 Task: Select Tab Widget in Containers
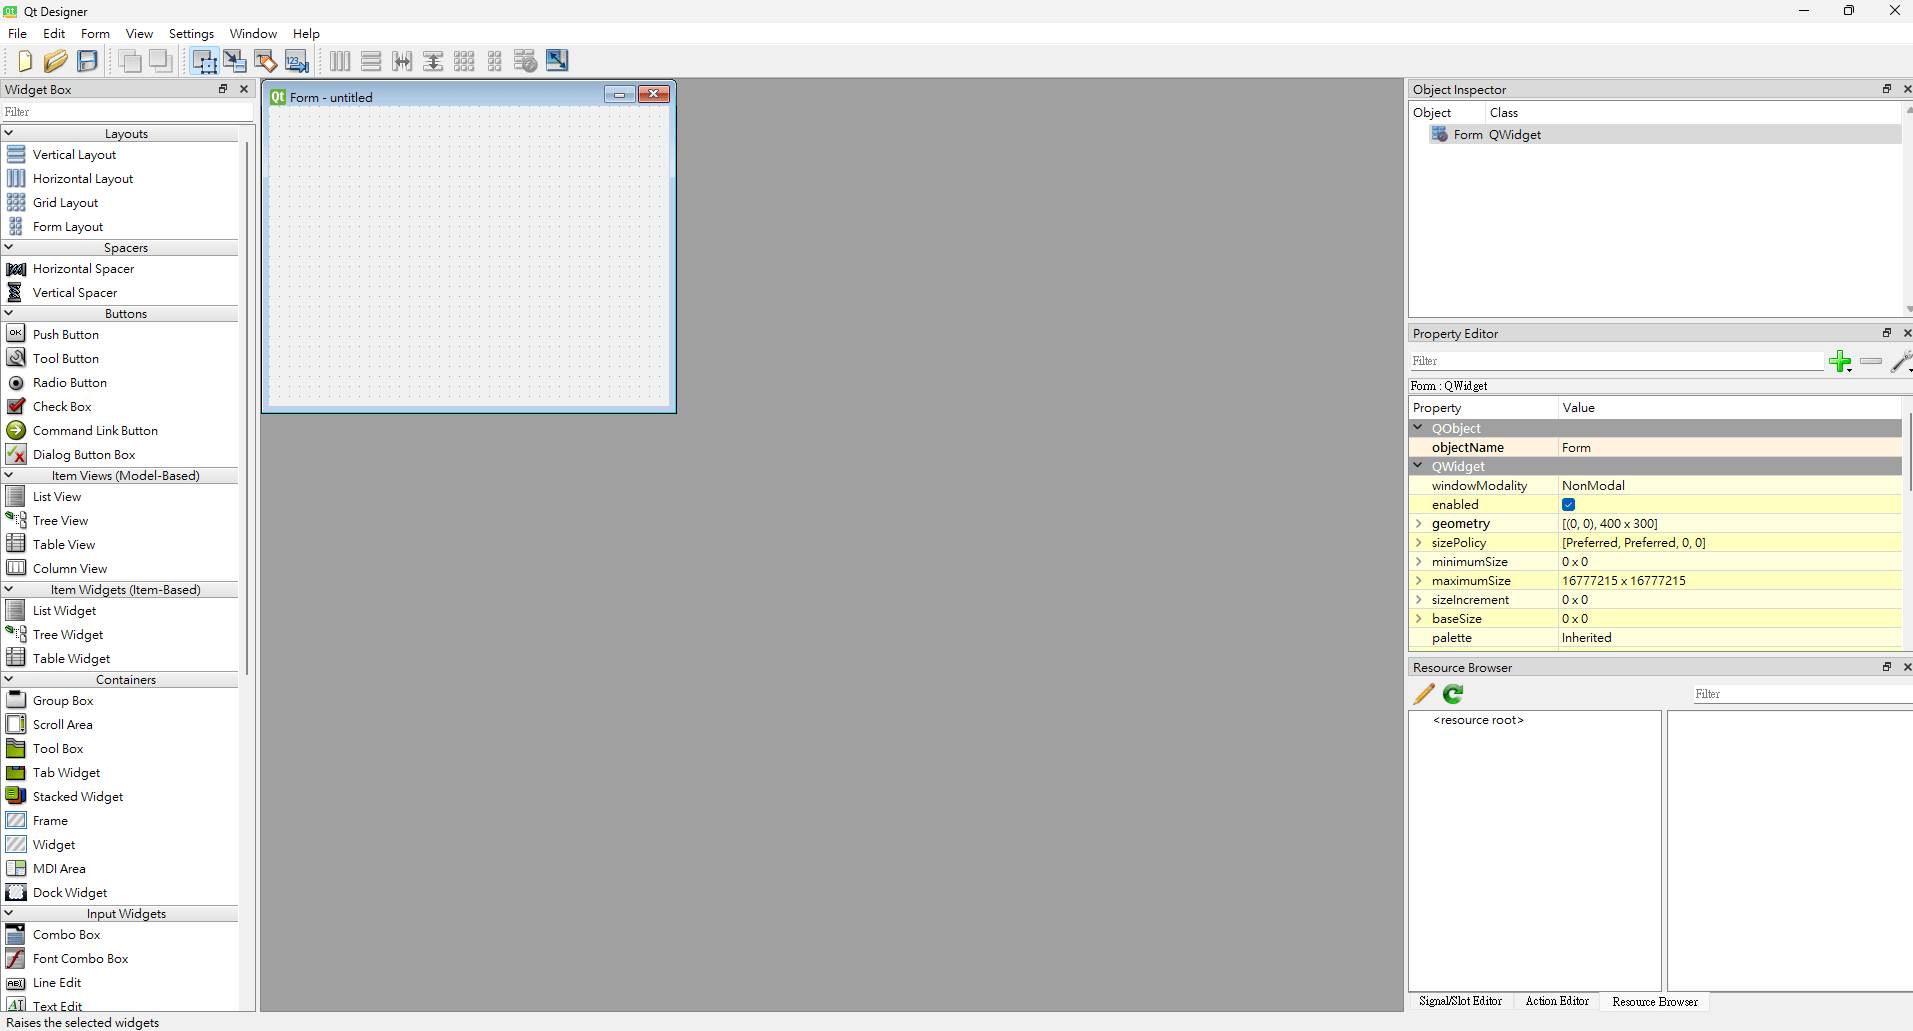pos(67,773)
